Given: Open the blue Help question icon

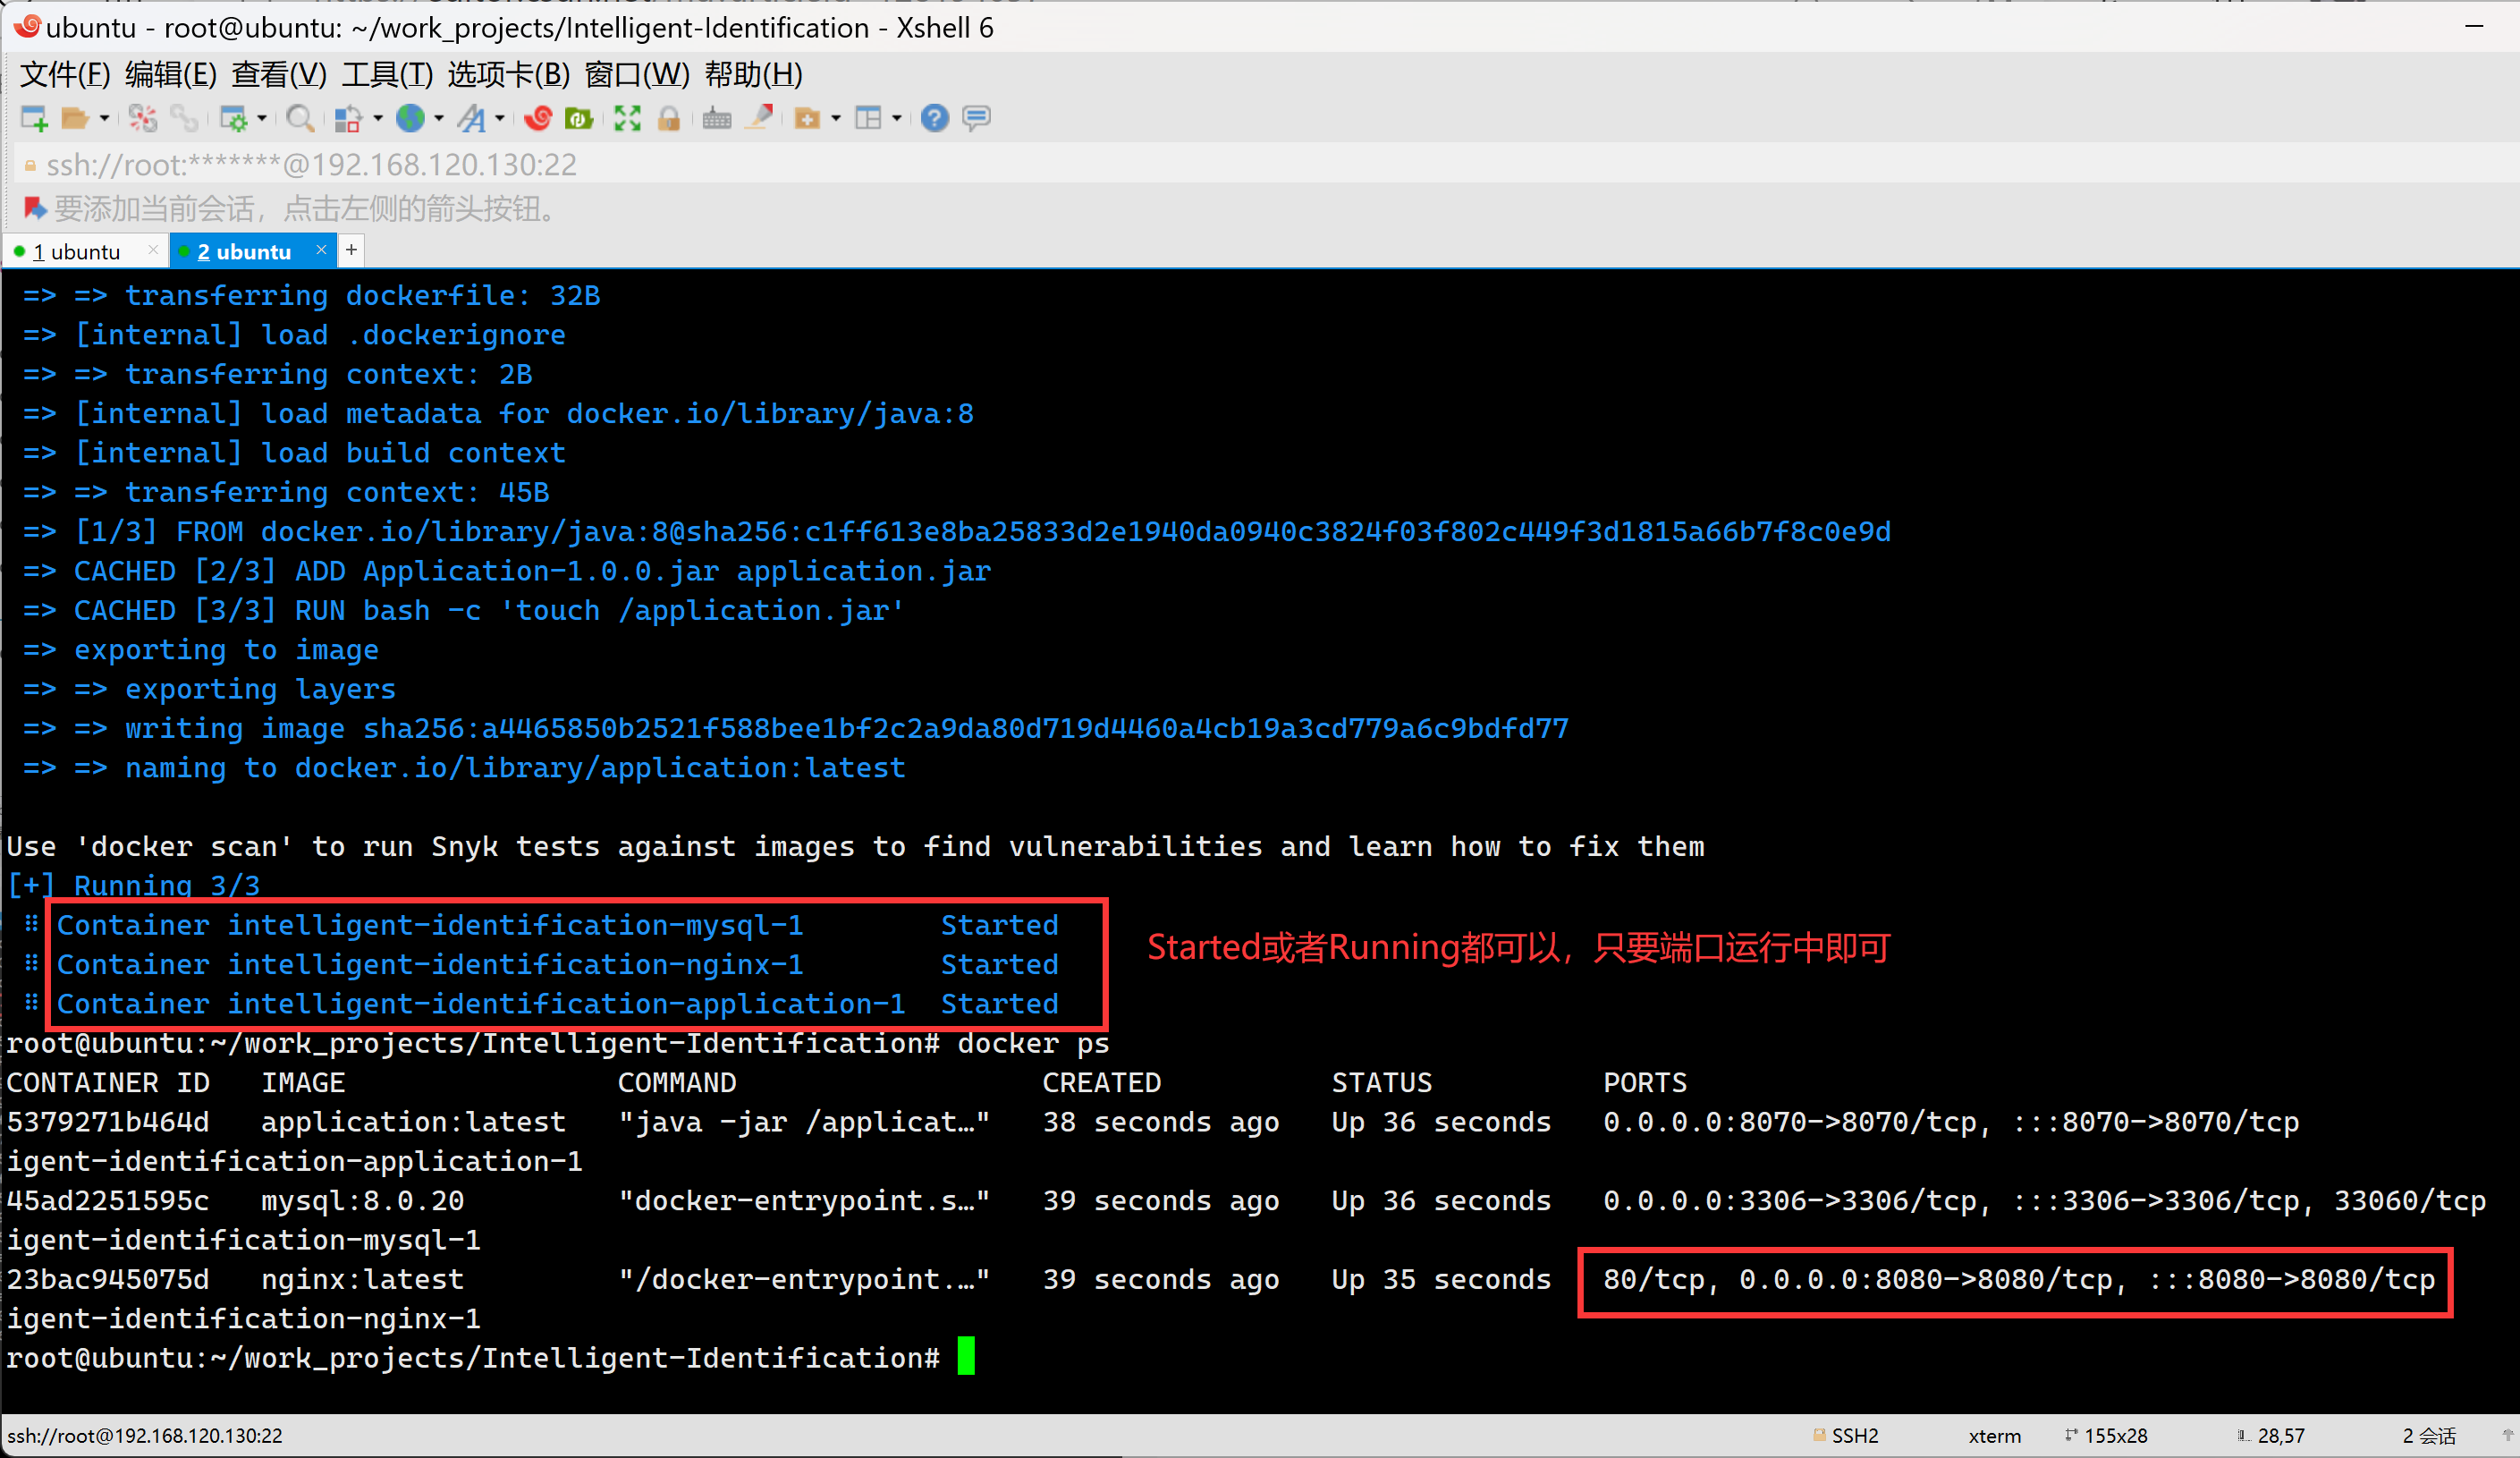Looking at the screenshot, I should click(x=934, y=119).
